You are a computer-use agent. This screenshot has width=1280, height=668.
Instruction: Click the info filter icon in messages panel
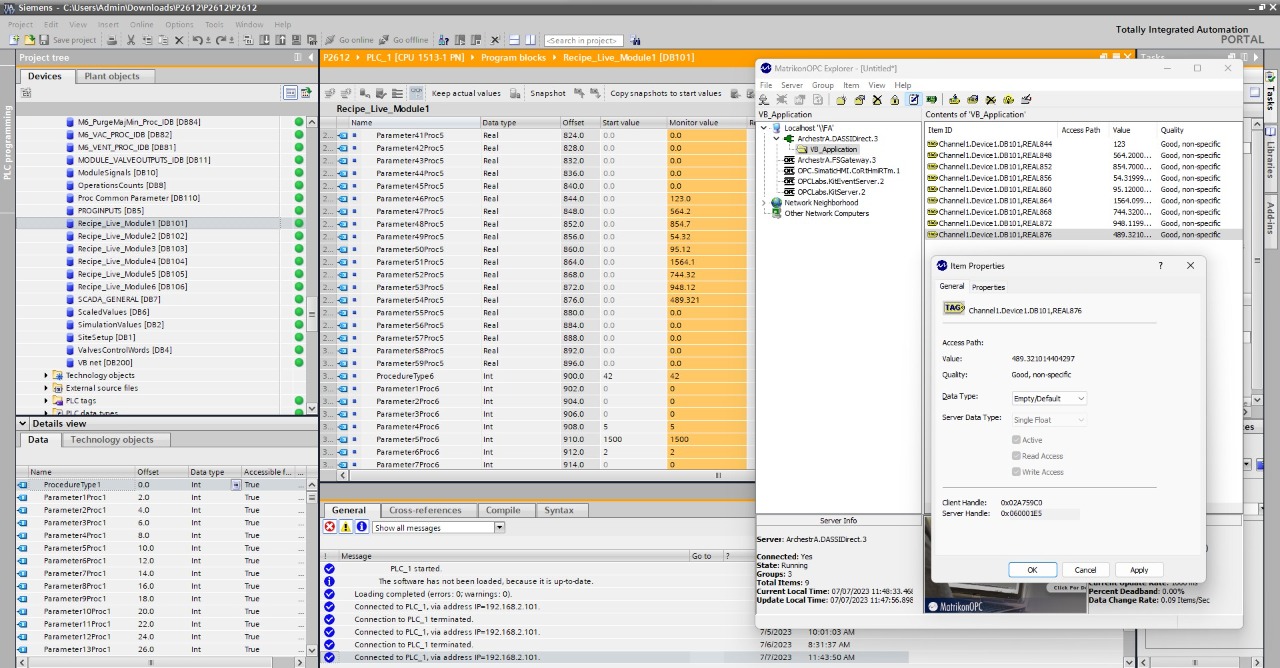(361, 527)
